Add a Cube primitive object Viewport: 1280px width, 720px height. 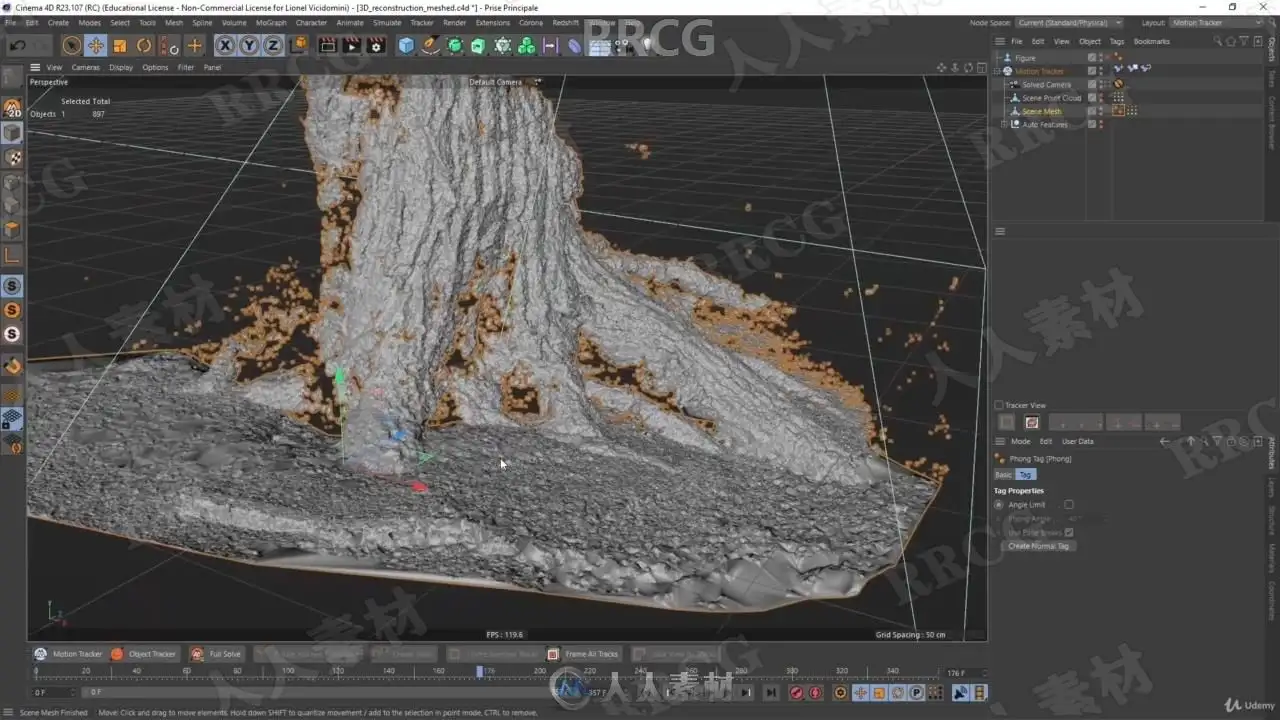coord(406,45)
